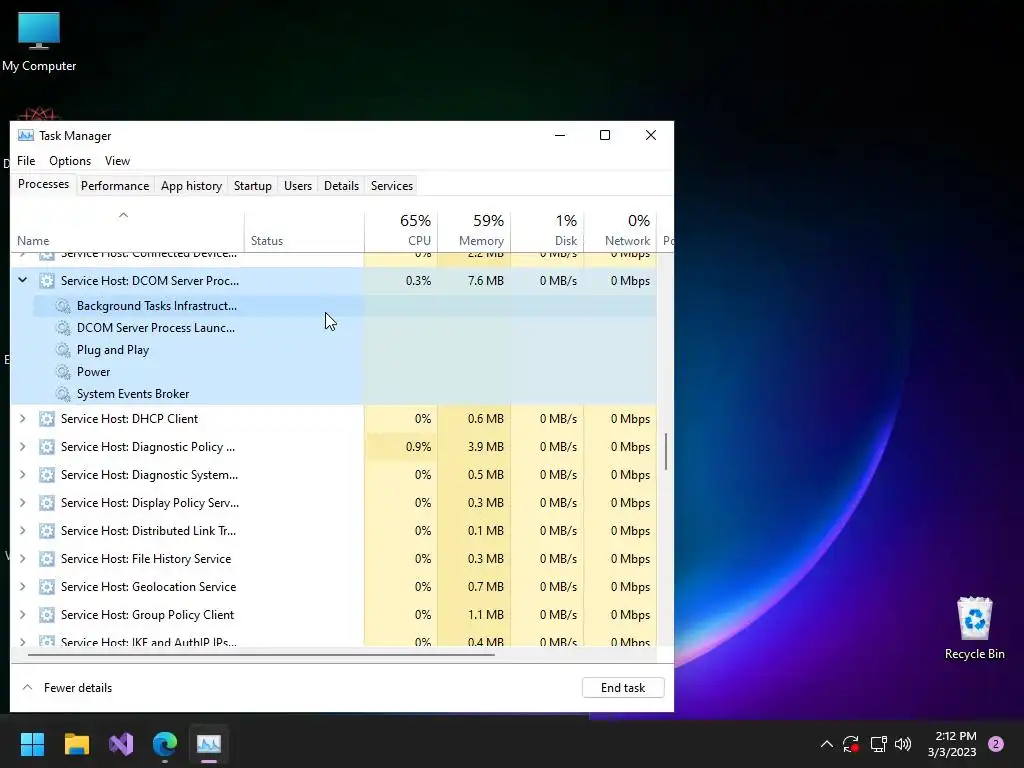
Task: Open the Windows Start menu
Action: coord(32,743)
